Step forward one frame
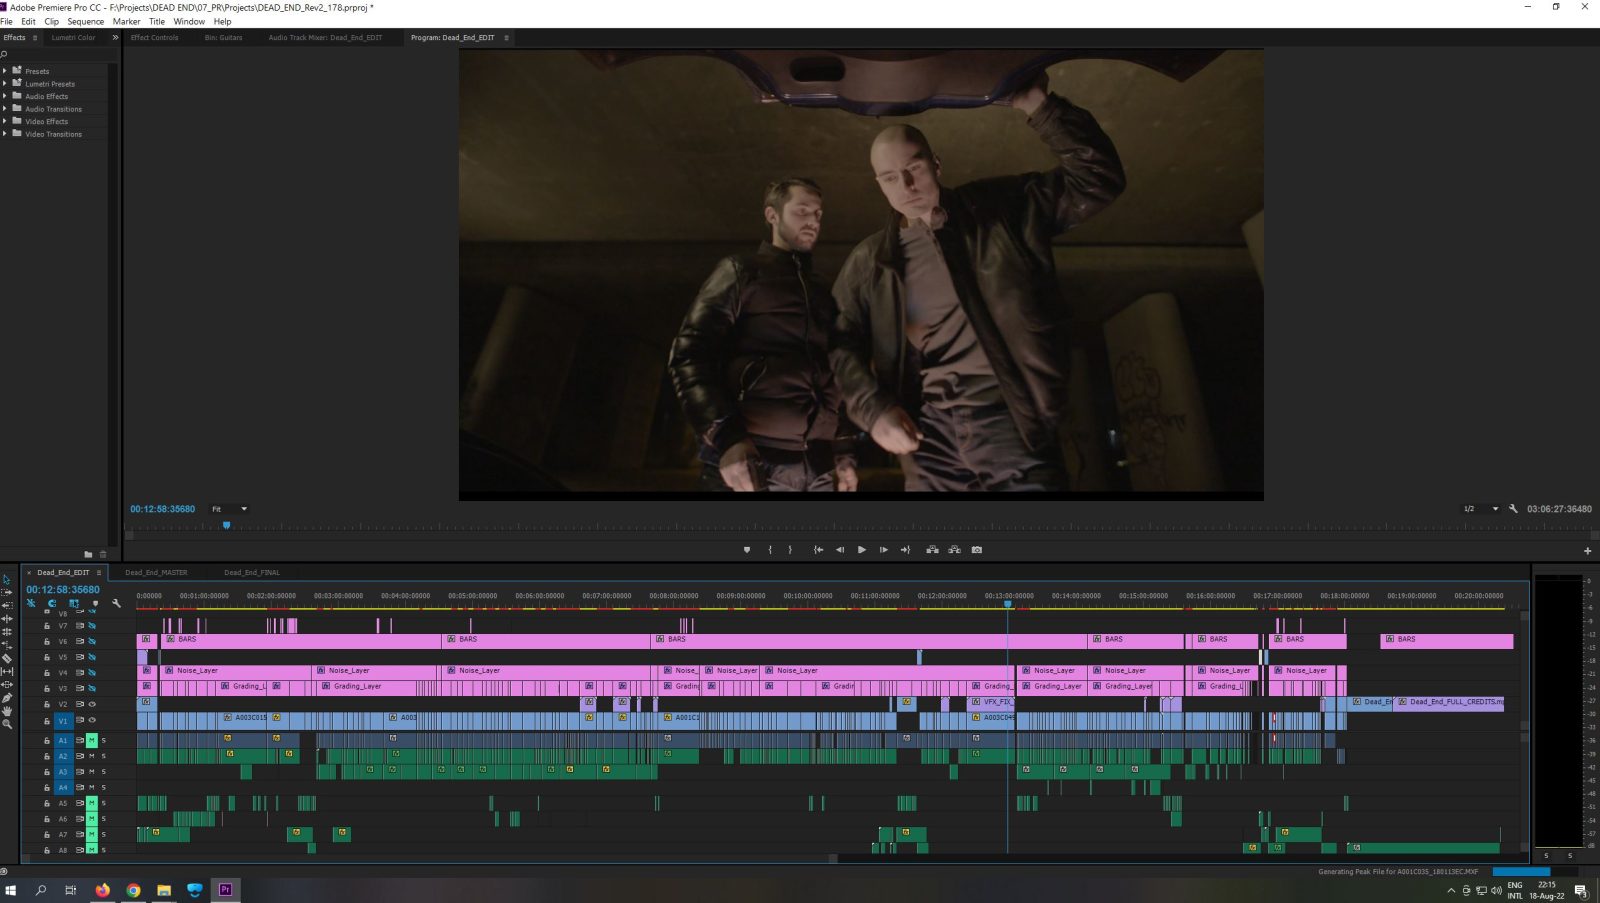Viewport: 1600px width, 903px height. tap(884, 549)
